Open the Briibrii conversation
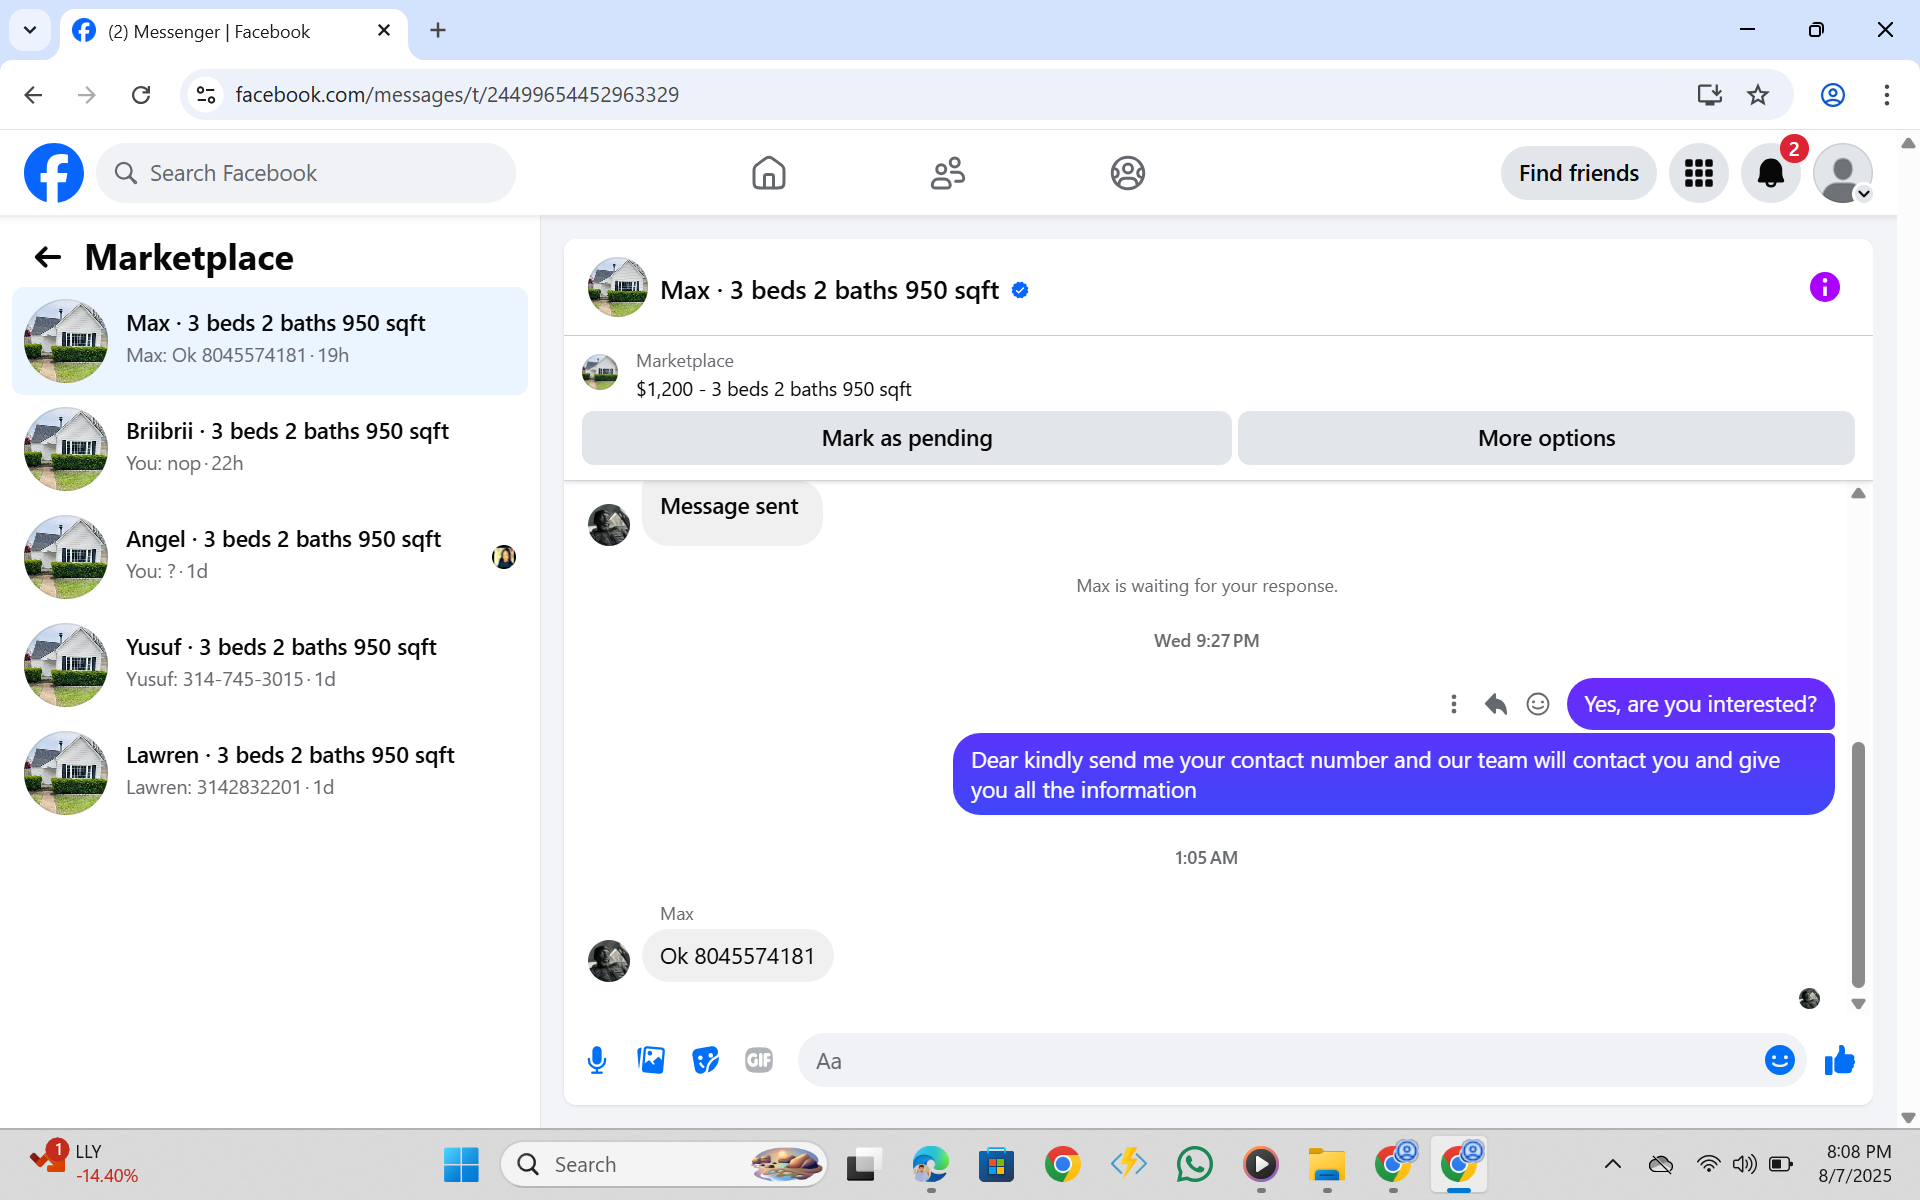1920x1200 pixels. [270, 449]
